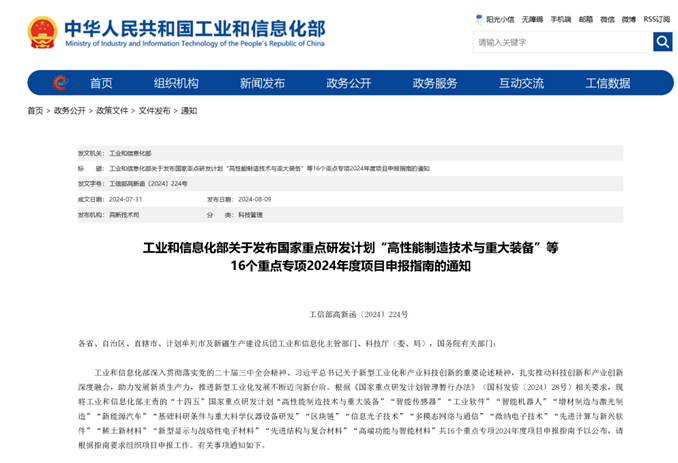Click the salutation line starting 各省、自治区

pyautogui.click(x=287, y=344)
